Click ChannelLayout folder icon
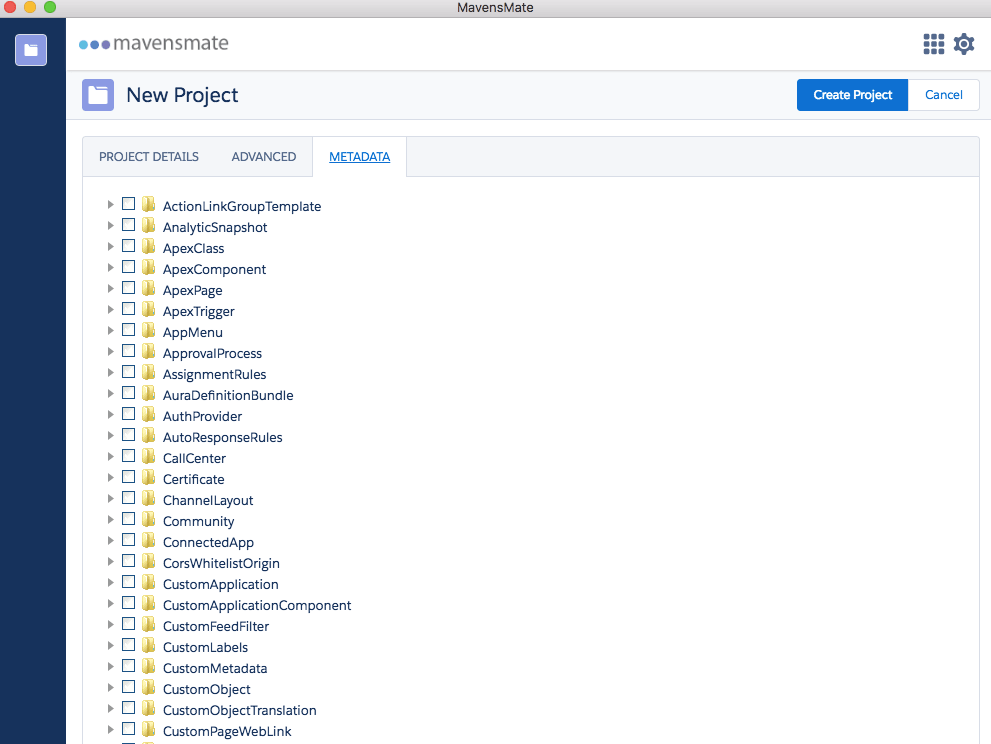 149,498
